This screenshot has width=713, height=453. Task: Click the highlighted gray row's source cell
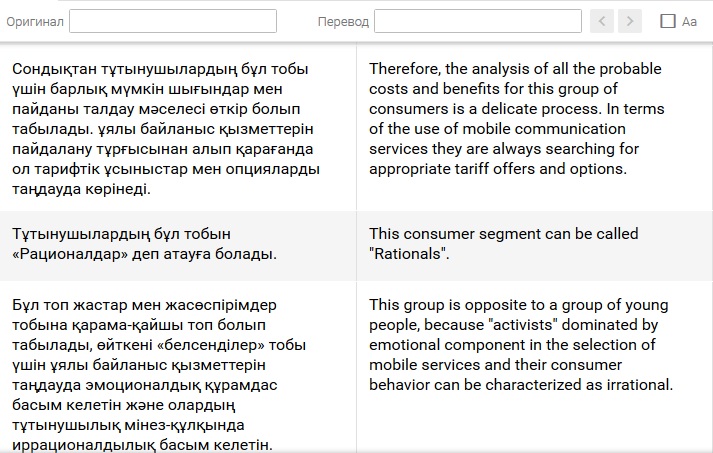coord(178,246)
